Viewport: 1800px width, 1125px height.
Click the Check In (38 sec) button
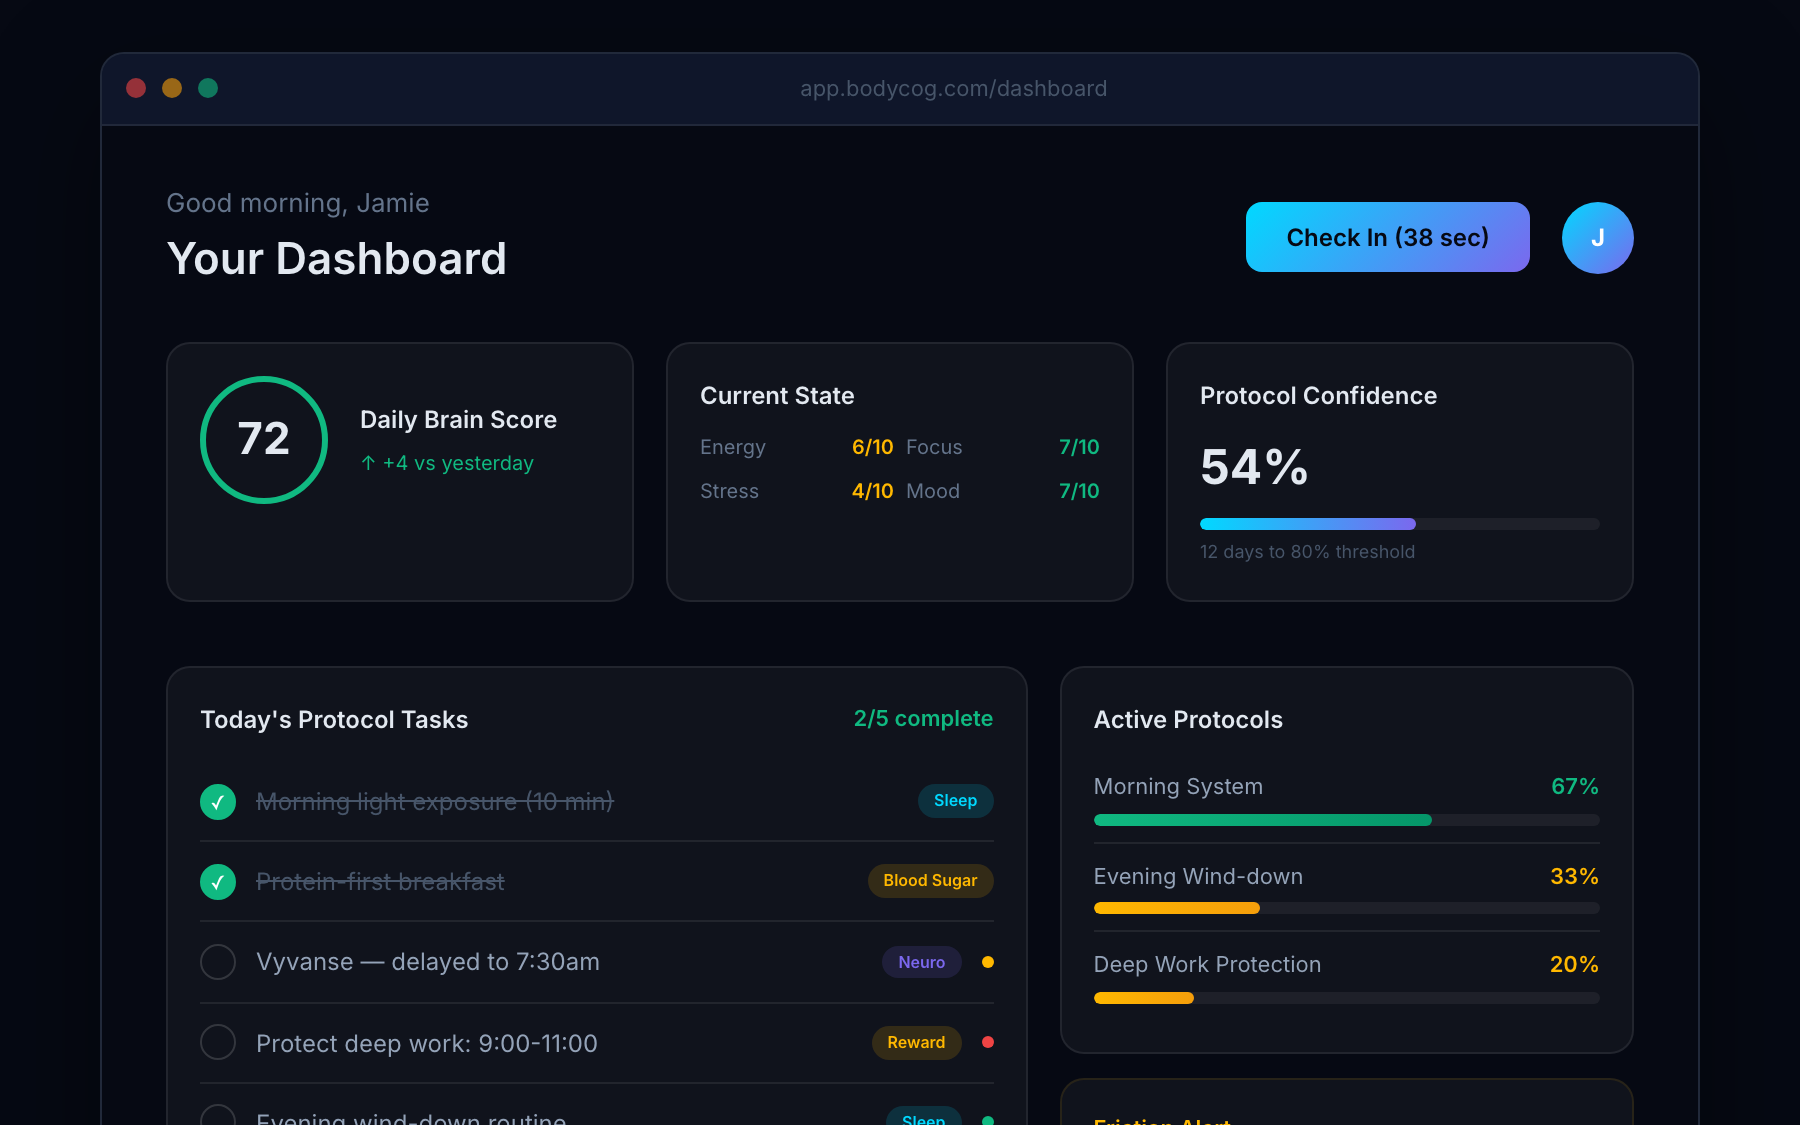point(1387,237)
